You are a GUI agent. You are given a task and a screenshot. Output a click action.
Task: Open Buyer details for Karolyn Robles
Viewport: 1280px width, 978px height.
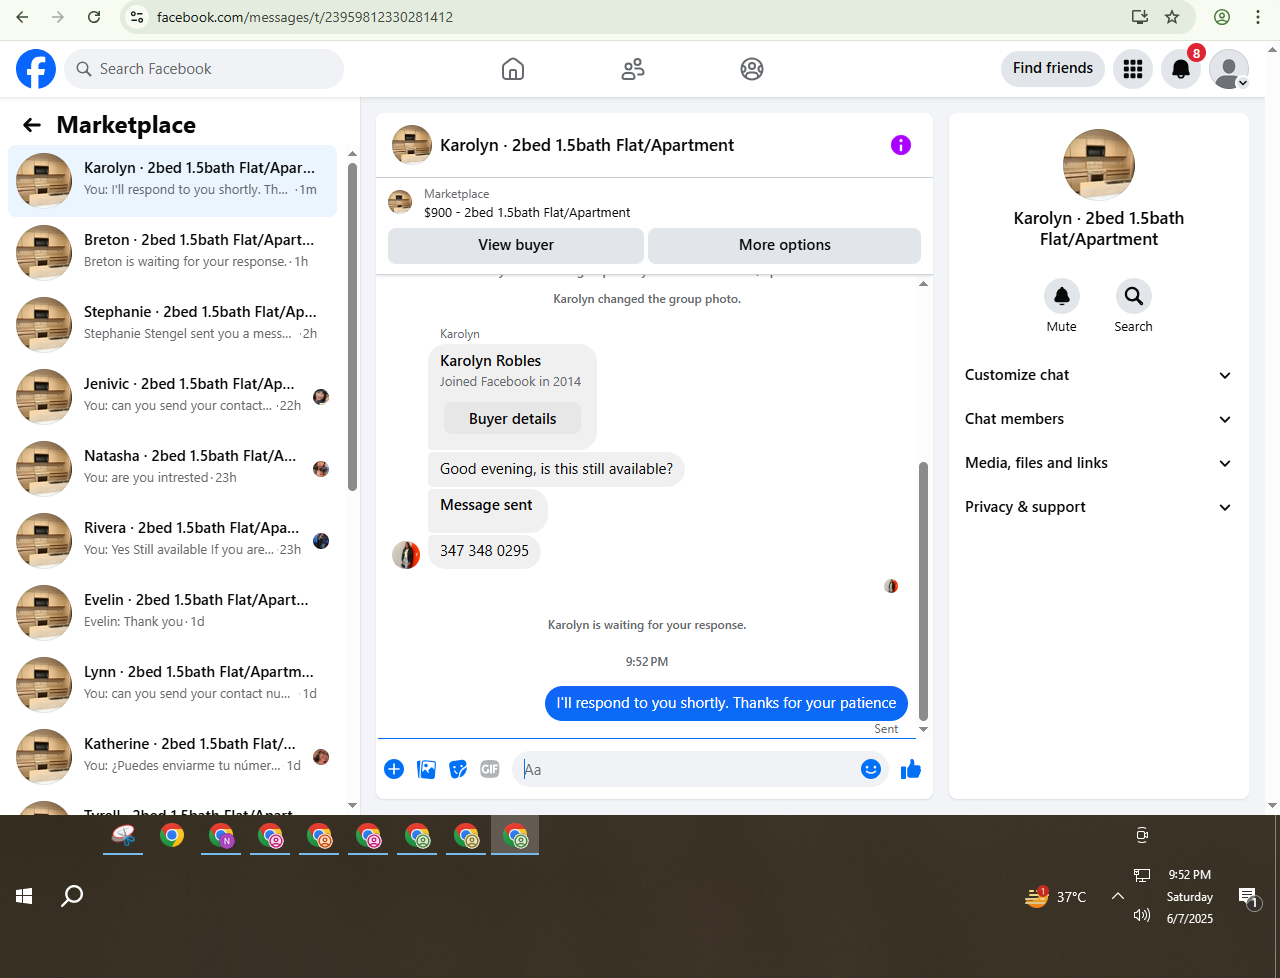pos(512,419)
